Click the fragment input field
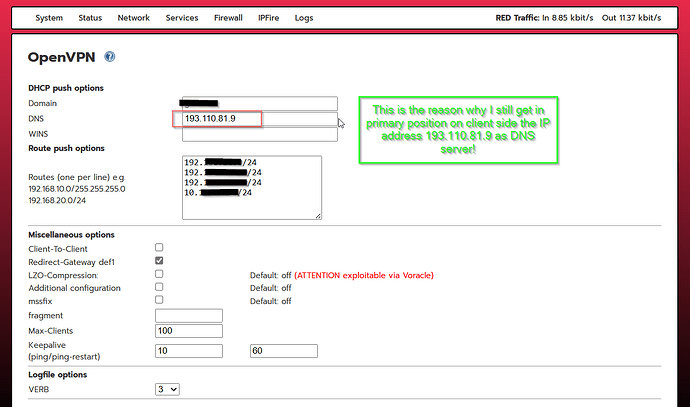Screen dimensions: 690x407 pos(189,315)
